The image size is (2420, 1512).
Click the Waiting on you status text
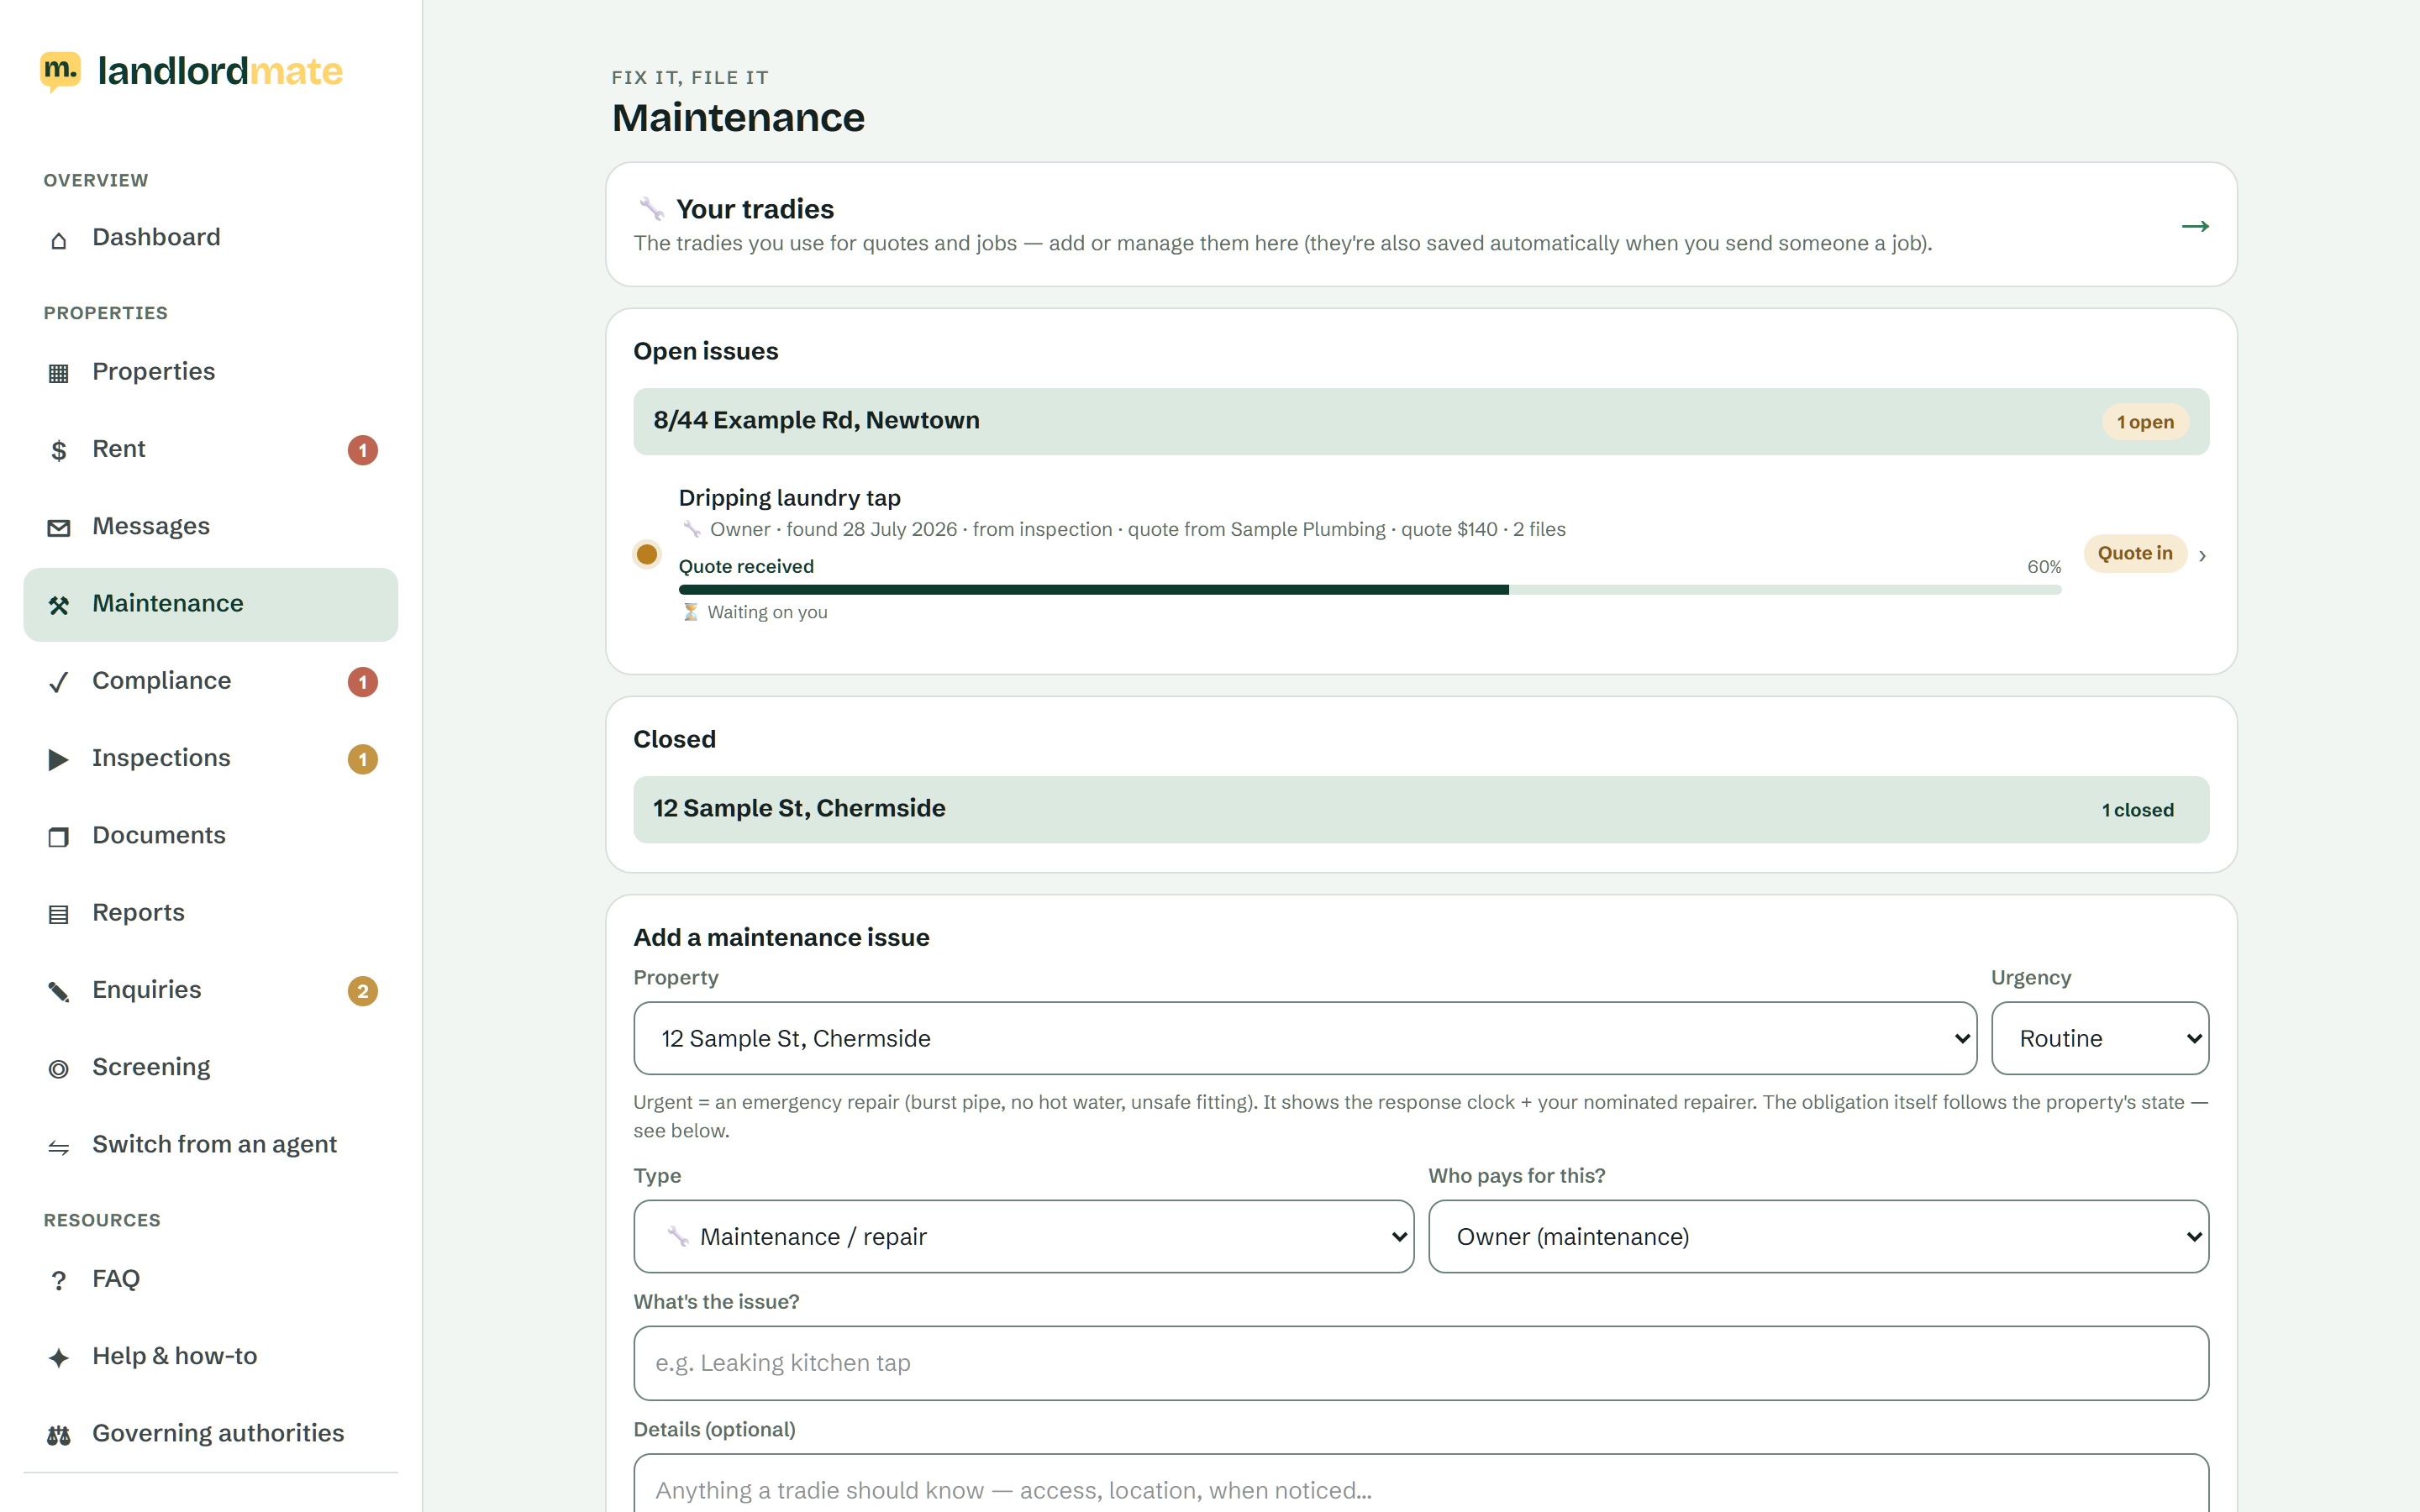click(767, 612)
